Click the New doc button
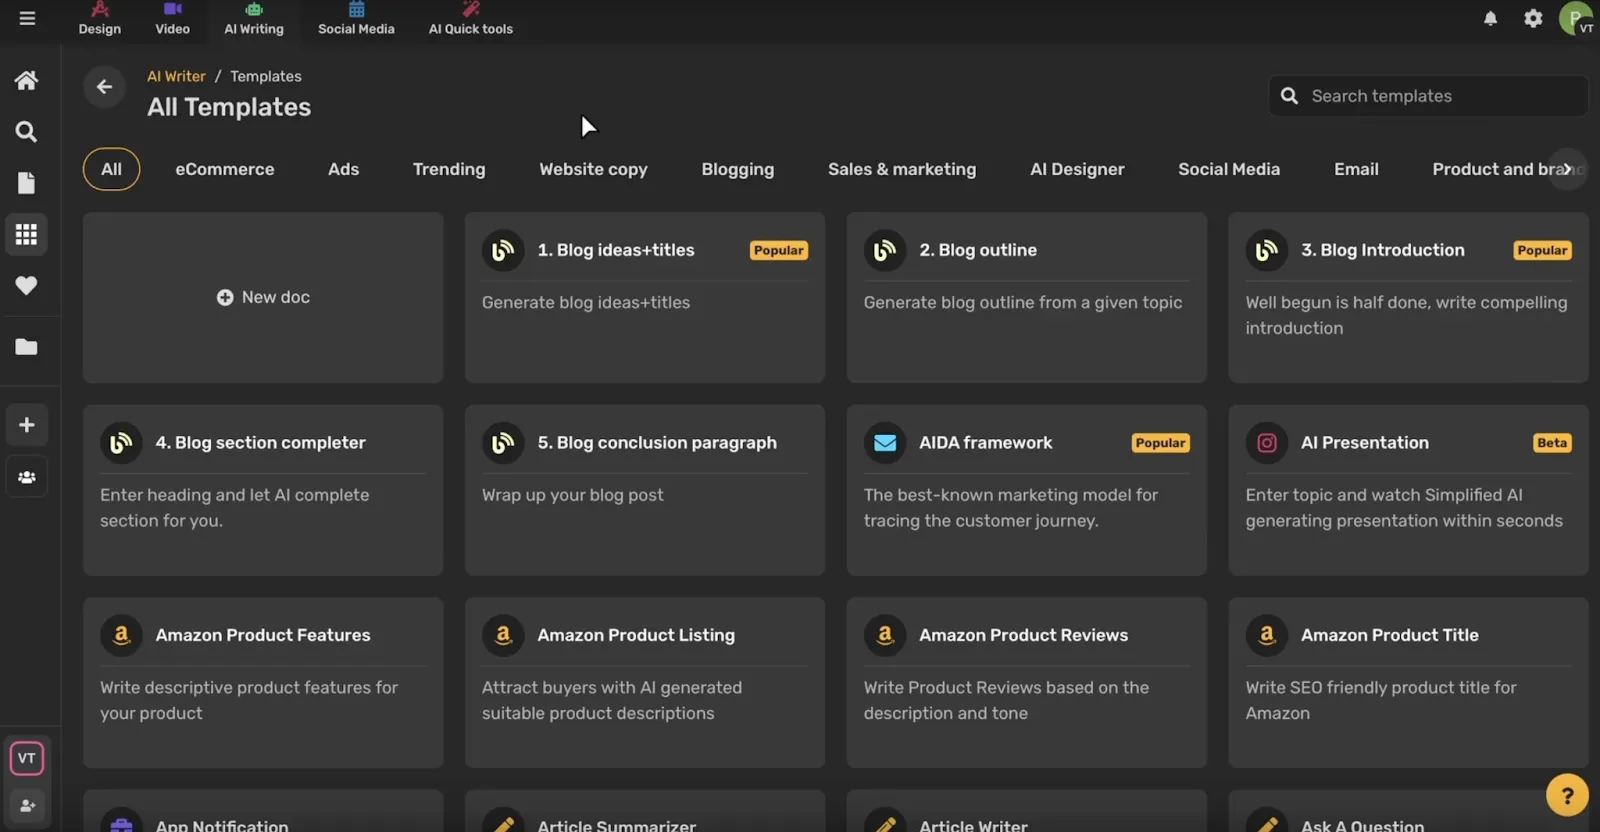1600x832 pixels. click(263, 297)
